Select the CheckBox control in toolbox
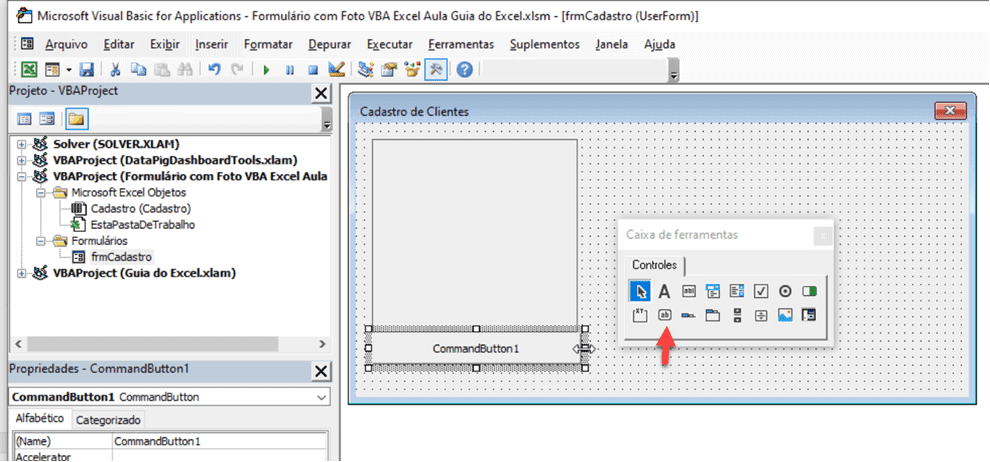 761,291
